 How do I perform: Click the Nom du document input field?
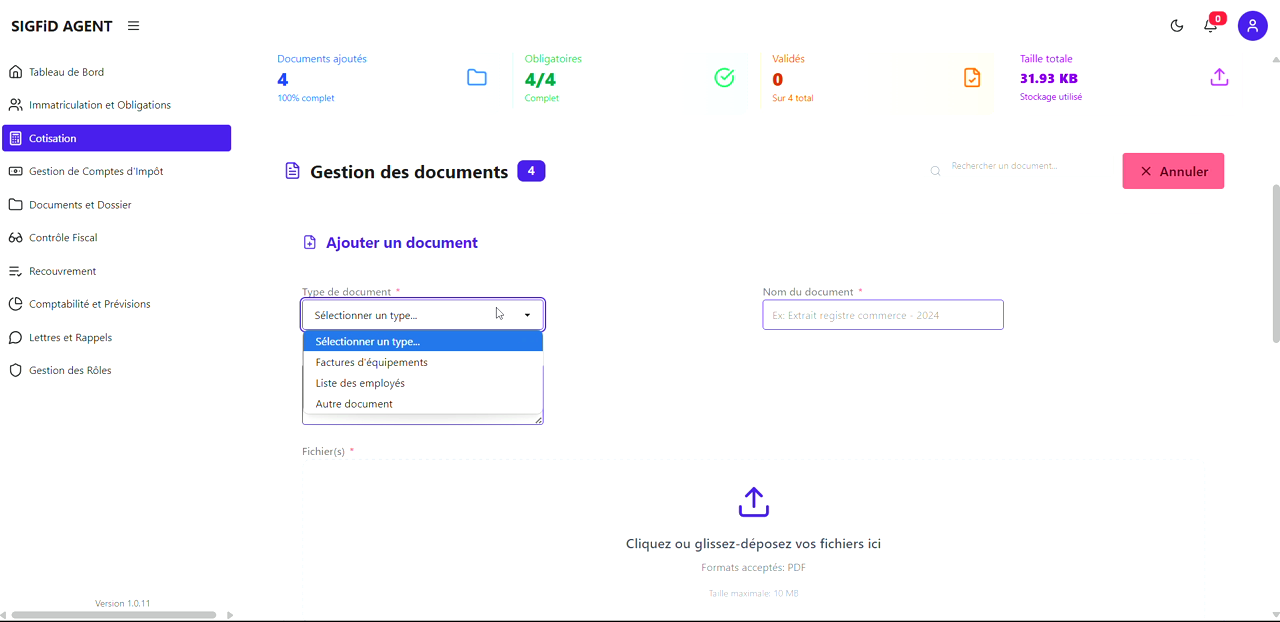[x=882, y=314]
